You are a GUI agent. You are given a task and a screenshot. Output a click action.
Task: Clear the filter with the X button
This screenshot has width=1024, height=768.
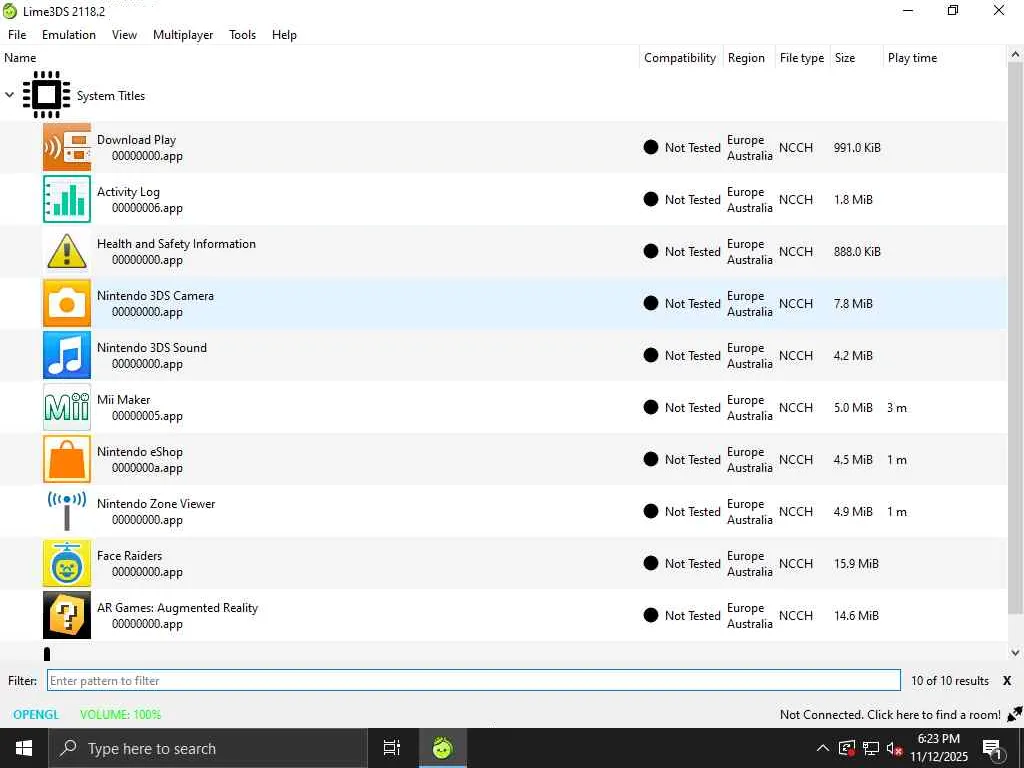tap(1007, 680)
